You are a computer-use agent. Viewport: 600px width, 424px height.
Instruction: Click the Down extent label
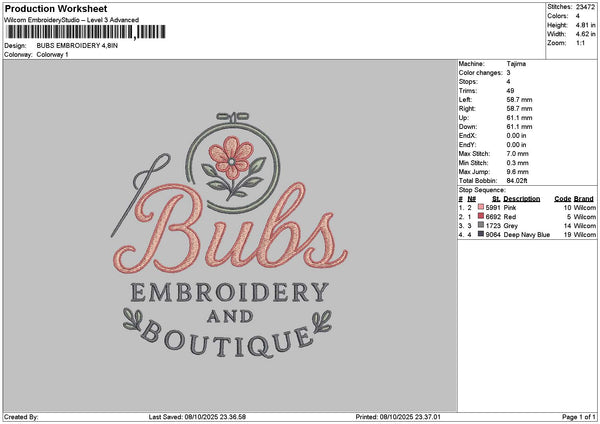[468, 127]
